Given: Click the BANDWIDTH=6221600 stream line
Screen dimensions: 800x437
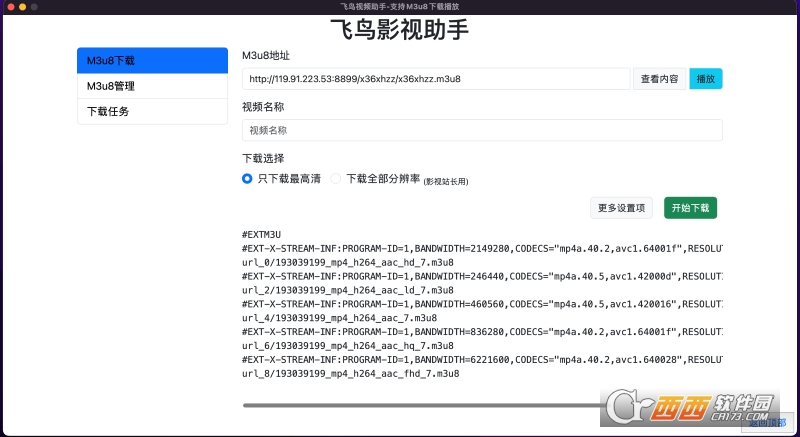Looking at the screenshot, I should pyautogui.click(x=482, y=359).
